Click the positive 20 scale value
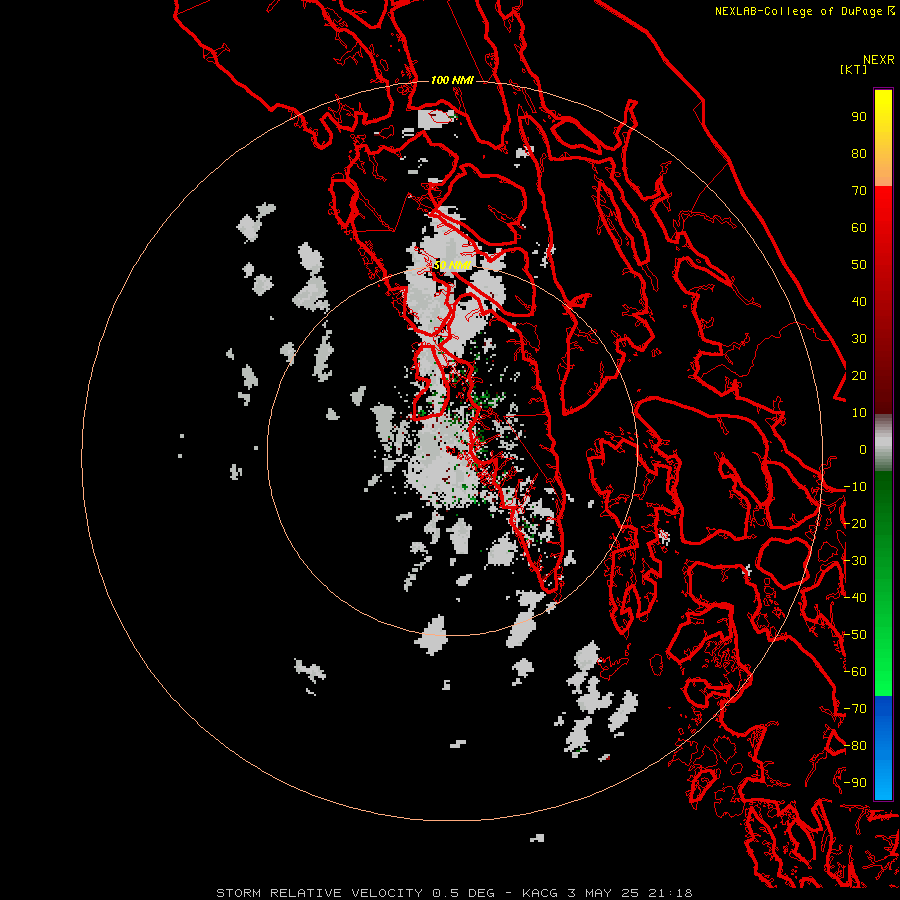 pos(859,376)
